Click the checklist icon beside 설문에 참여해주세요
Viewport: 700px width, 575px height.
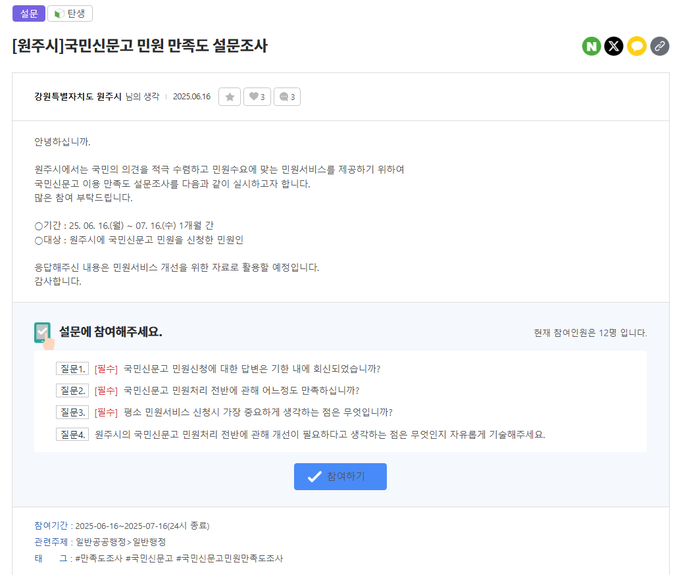coord(43,333)
